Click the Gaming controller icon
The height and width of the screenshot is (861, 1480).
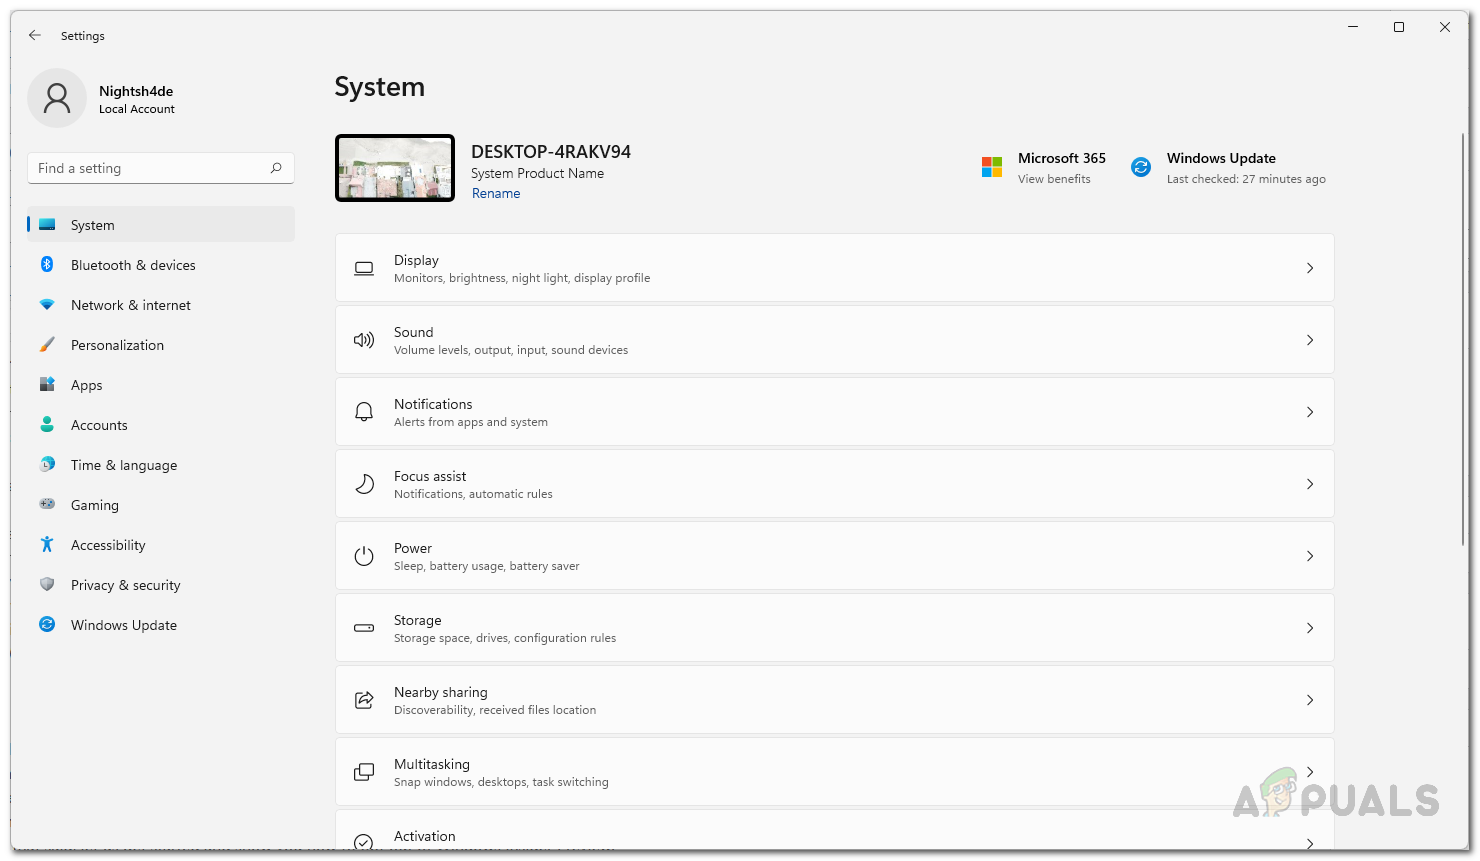(x=47, y=505)
